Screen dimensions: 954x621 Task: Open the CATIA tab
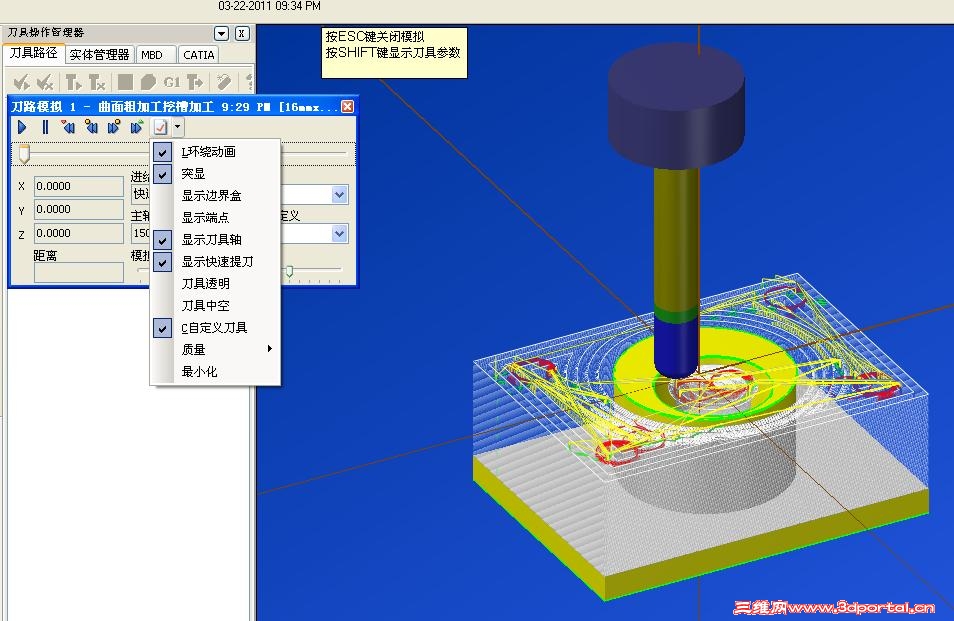(198, 55)
